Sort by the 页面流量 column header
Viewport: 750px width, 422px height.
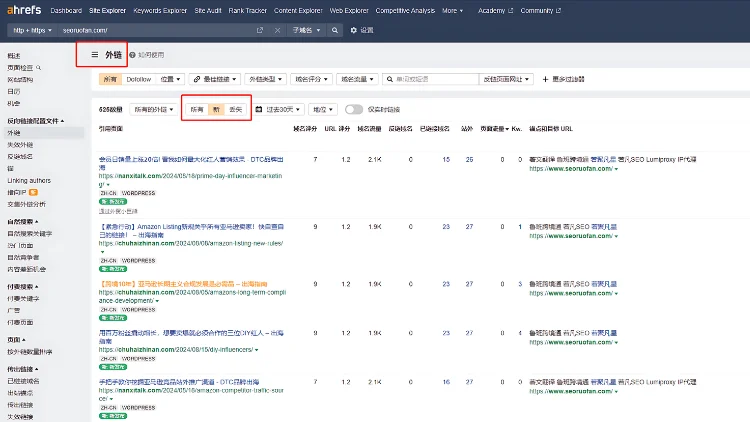tap(495, 129)
